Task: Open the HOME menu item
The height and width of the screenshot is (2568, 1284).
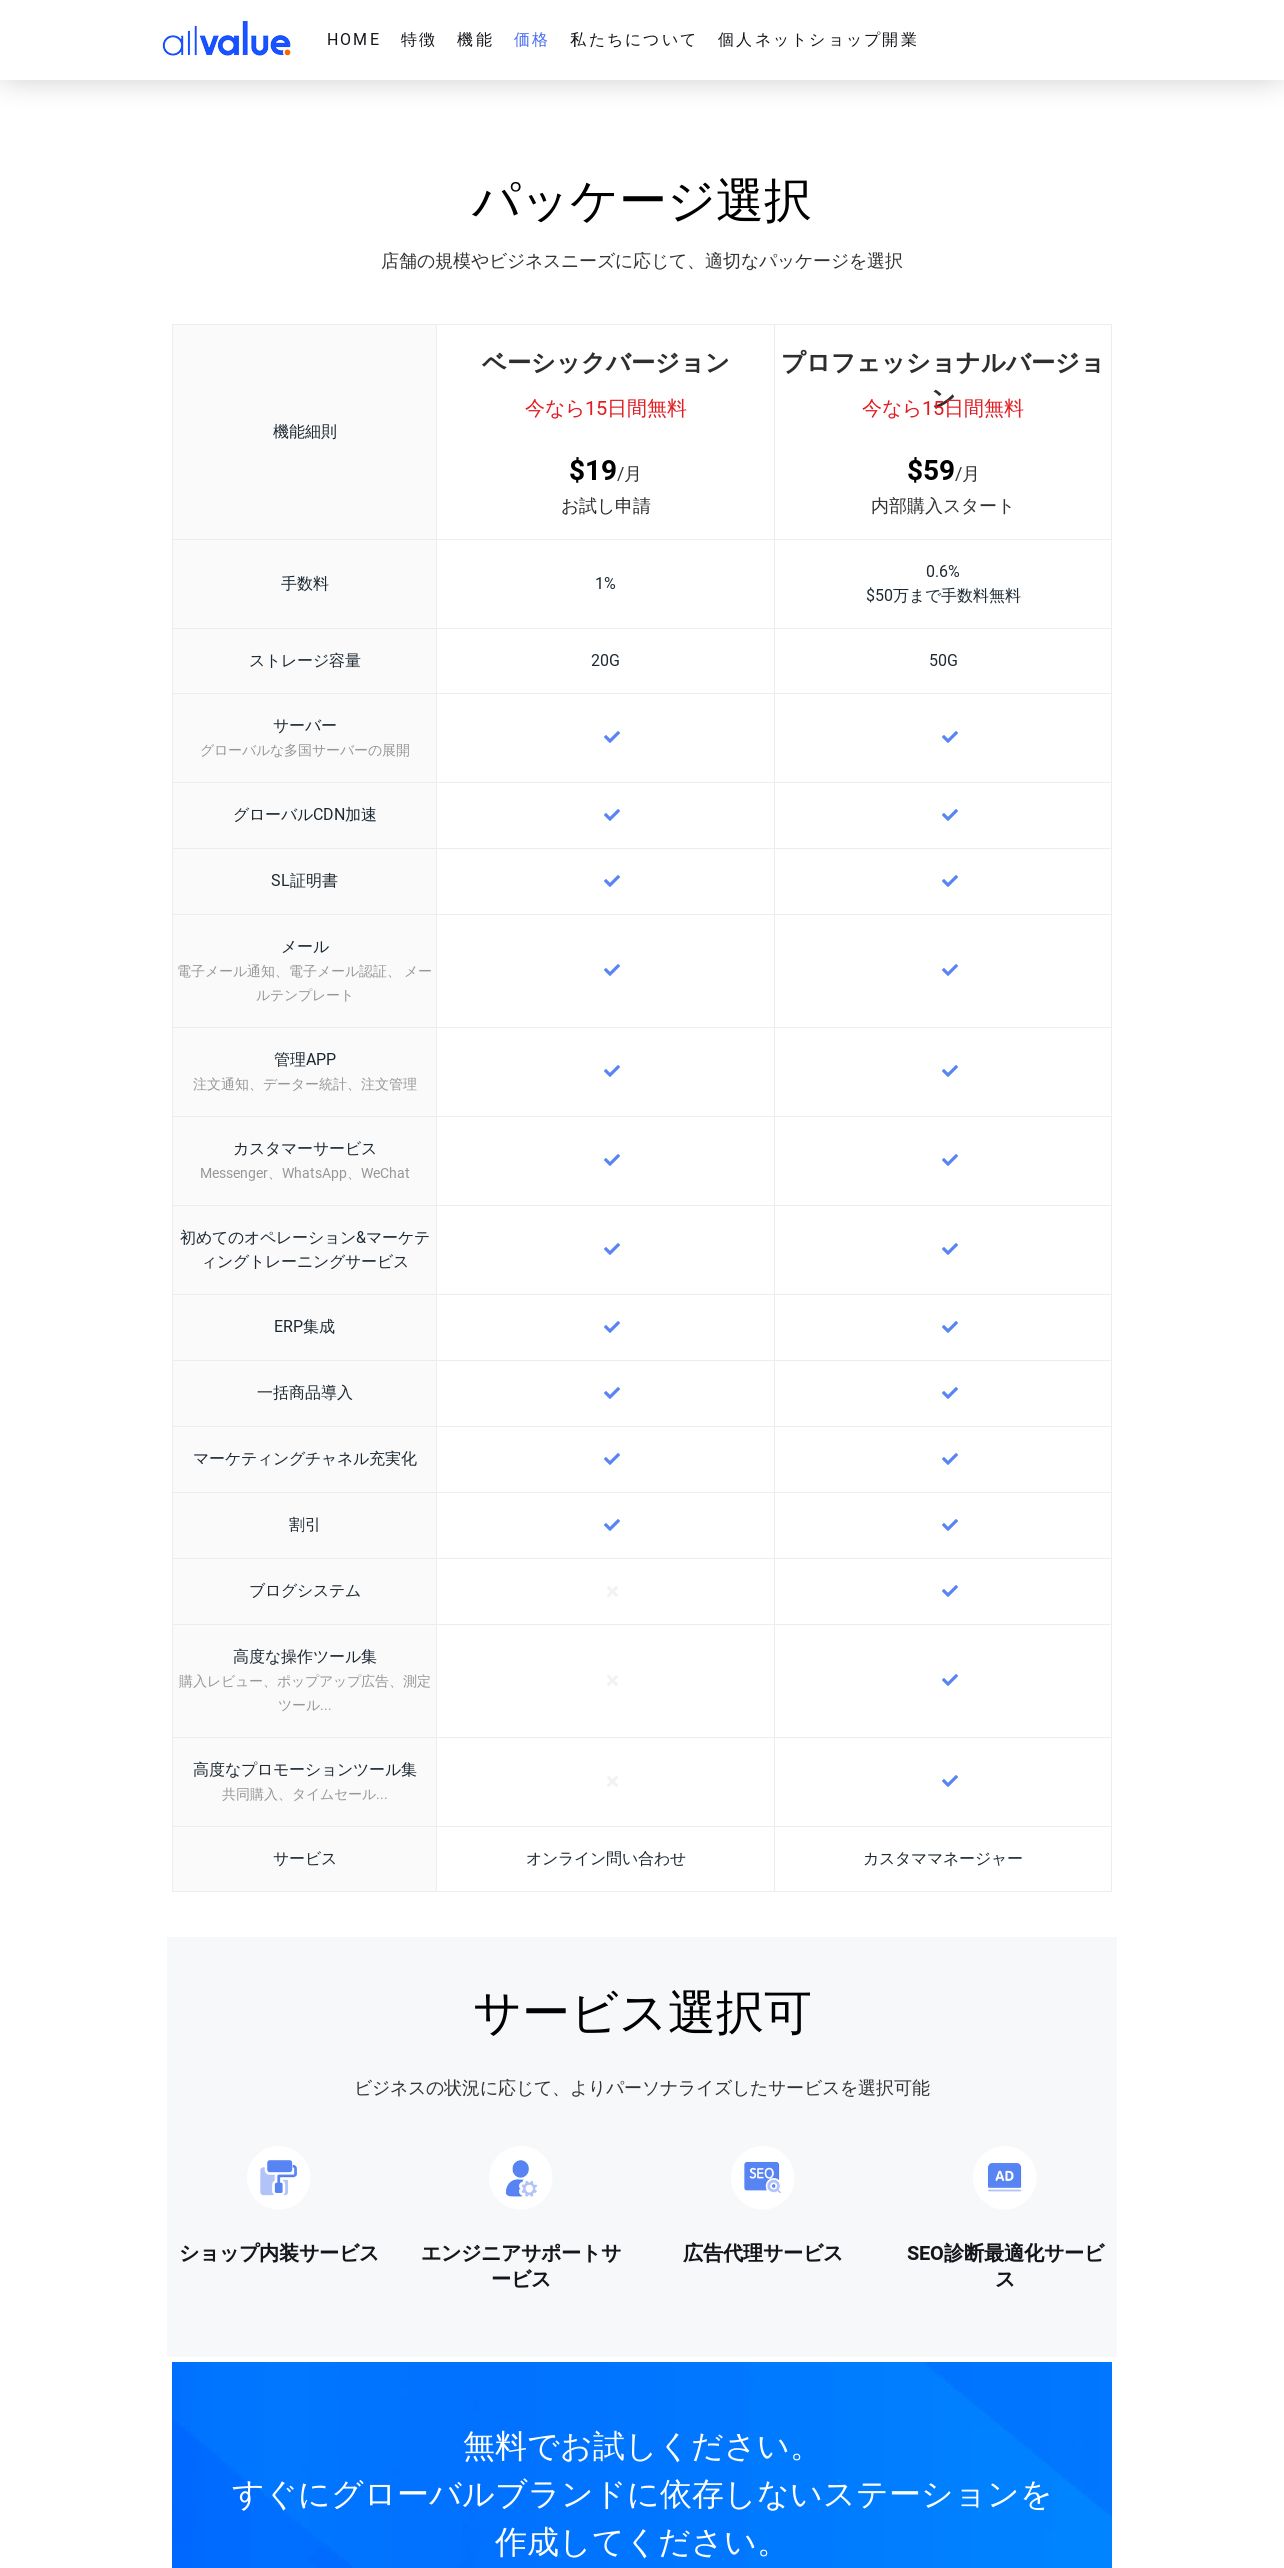Action: (353, 40)
